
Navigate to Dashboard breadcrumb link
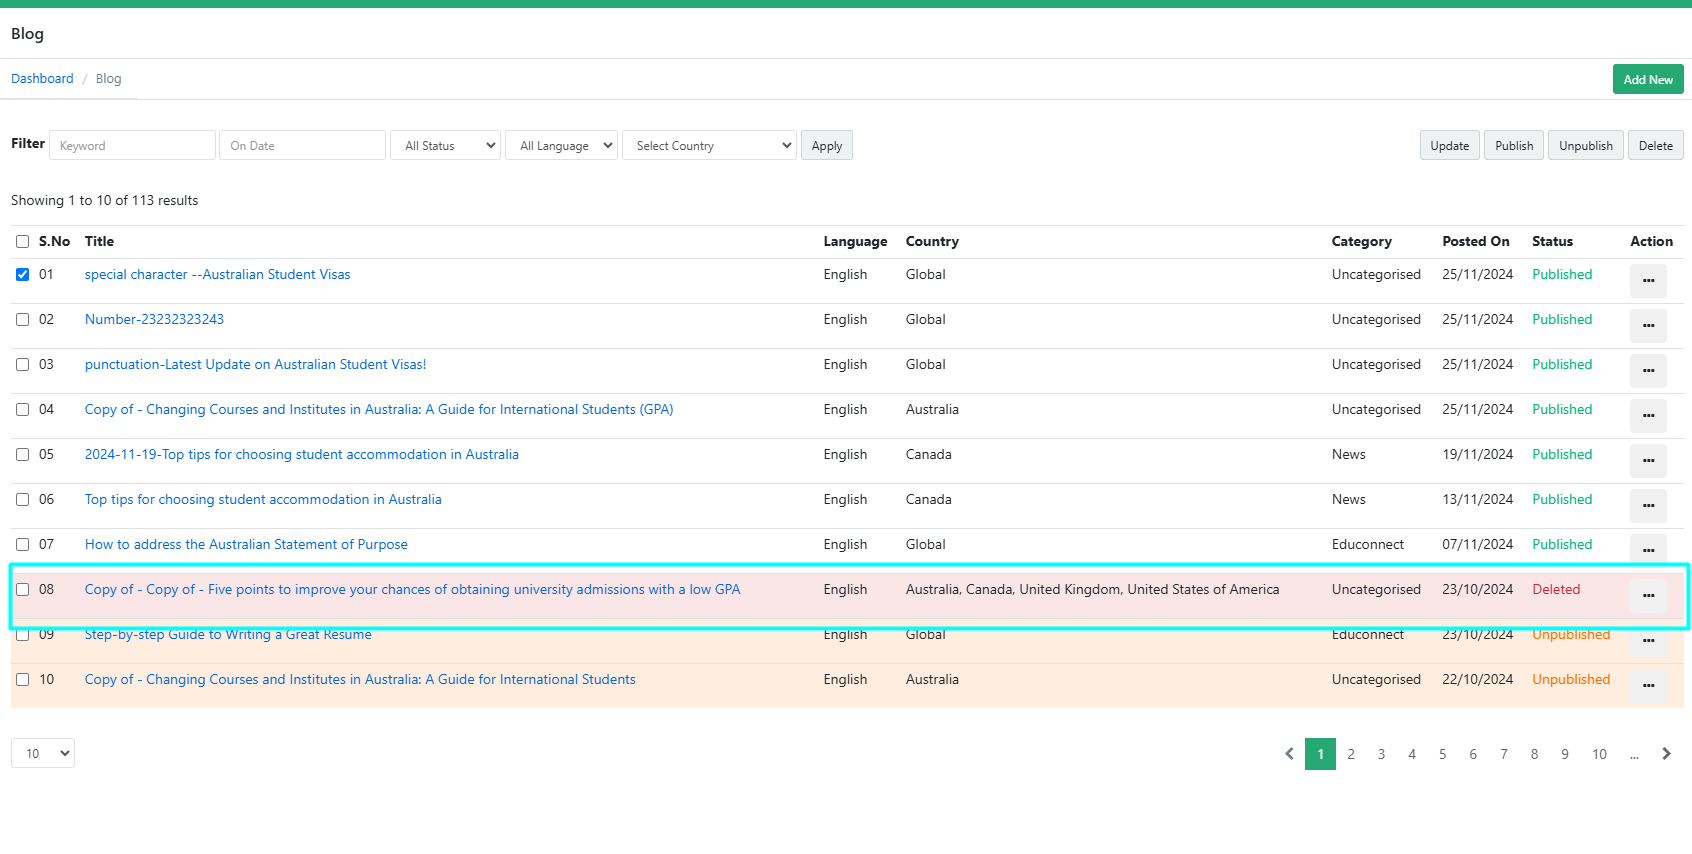[x=42, y=79]
